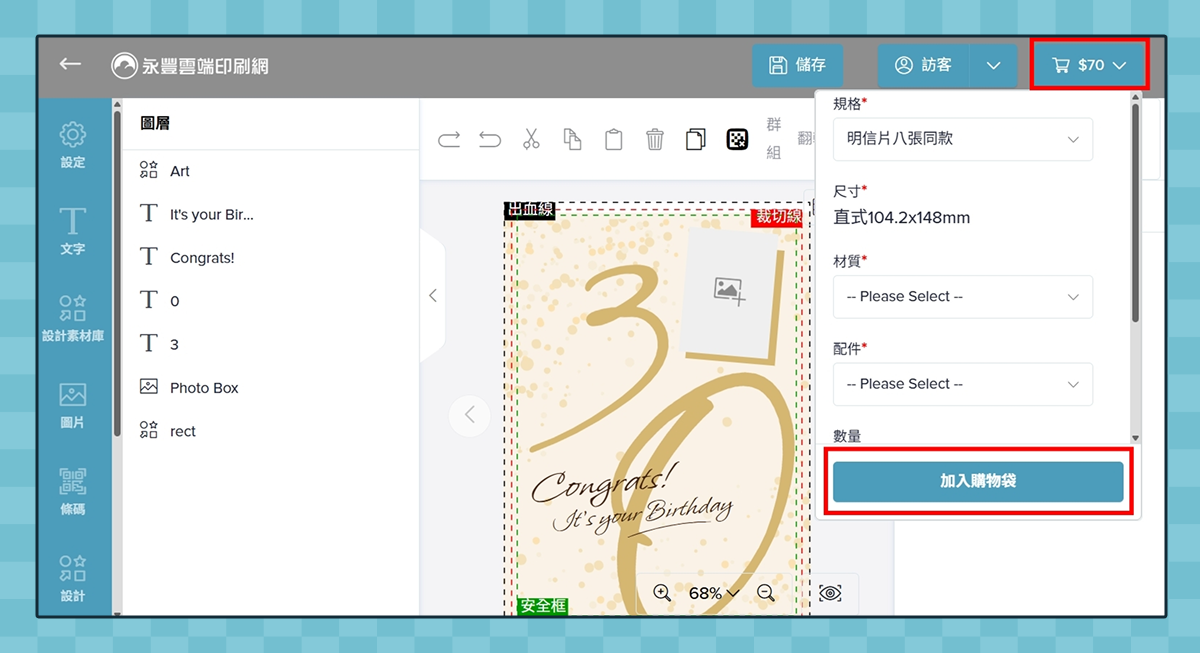Click the 訪客 guest account button

pos(923,65)
